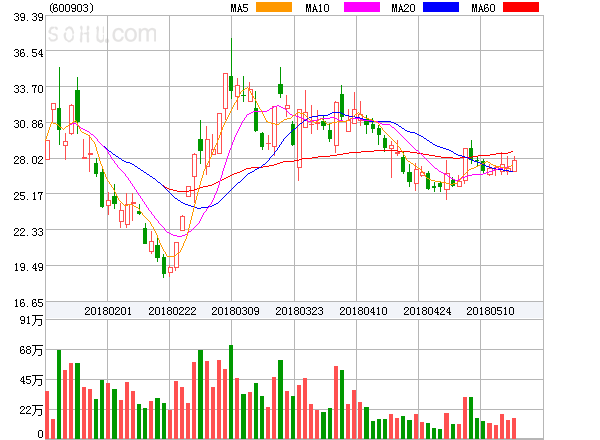600x440 pixels.
Task: Click the 20180410 date label
Action: coord(363,311)
